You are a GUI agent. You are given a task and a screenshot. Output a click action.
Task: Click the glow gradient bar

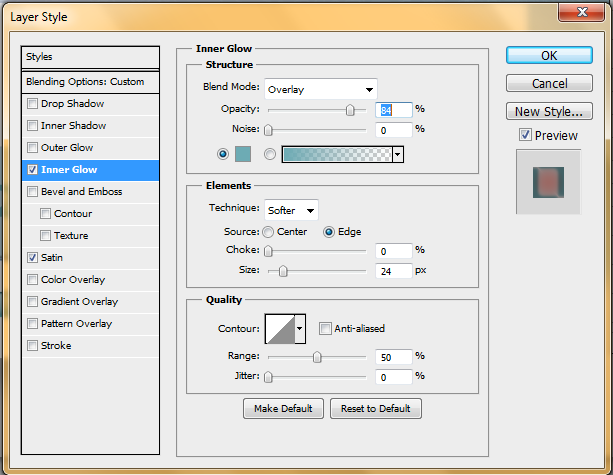(x=337, y=154)
